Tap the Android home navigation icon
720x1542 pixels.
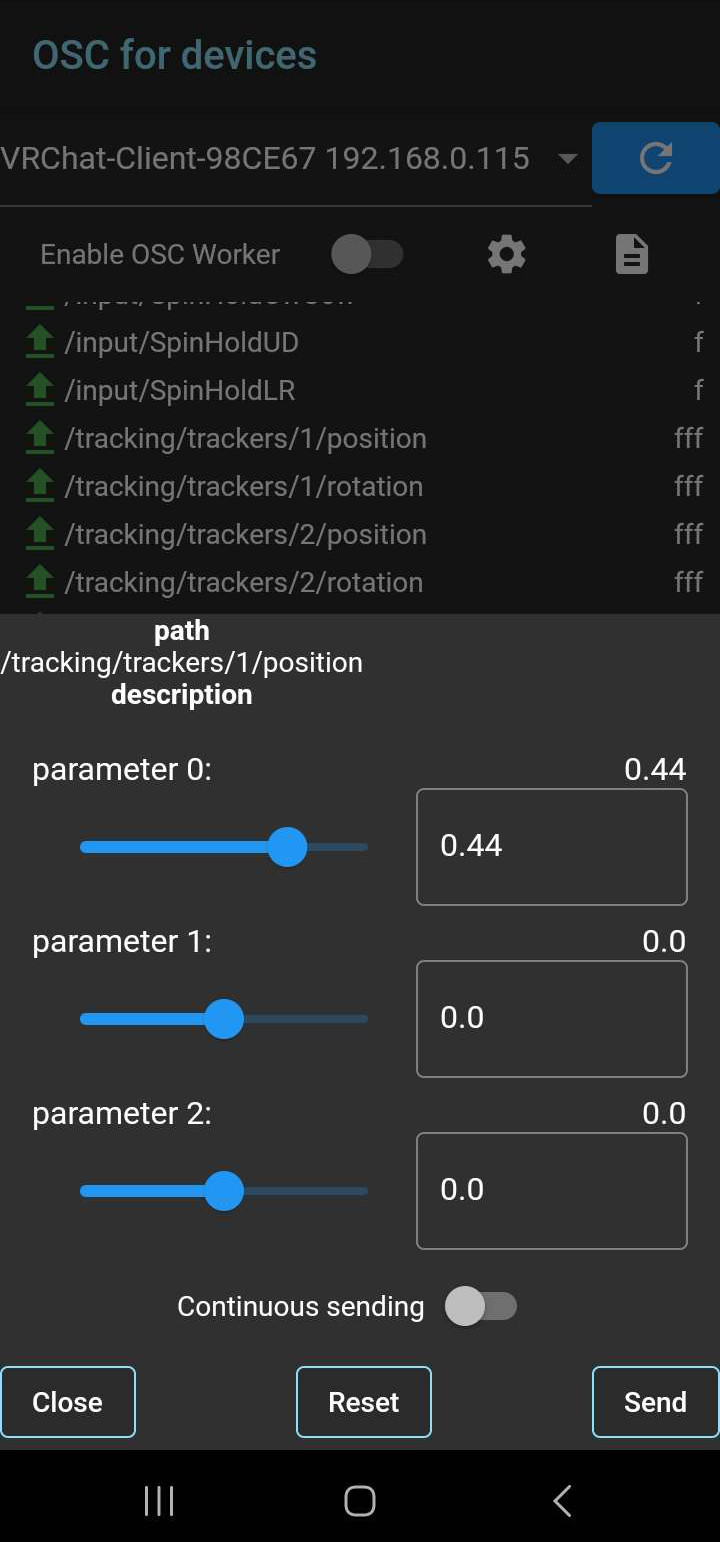(360, 1500)
